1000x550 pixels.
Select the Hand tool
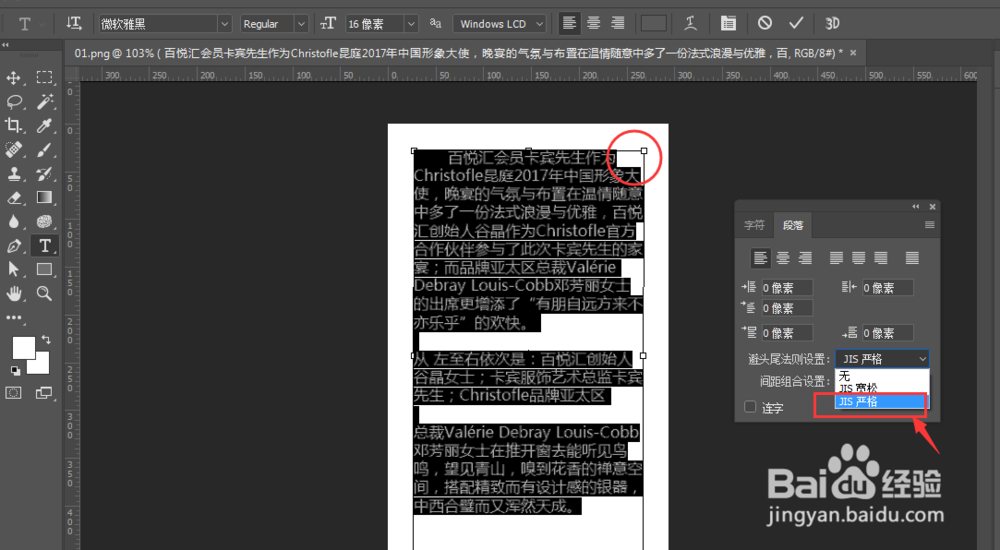tap(13, 294)
